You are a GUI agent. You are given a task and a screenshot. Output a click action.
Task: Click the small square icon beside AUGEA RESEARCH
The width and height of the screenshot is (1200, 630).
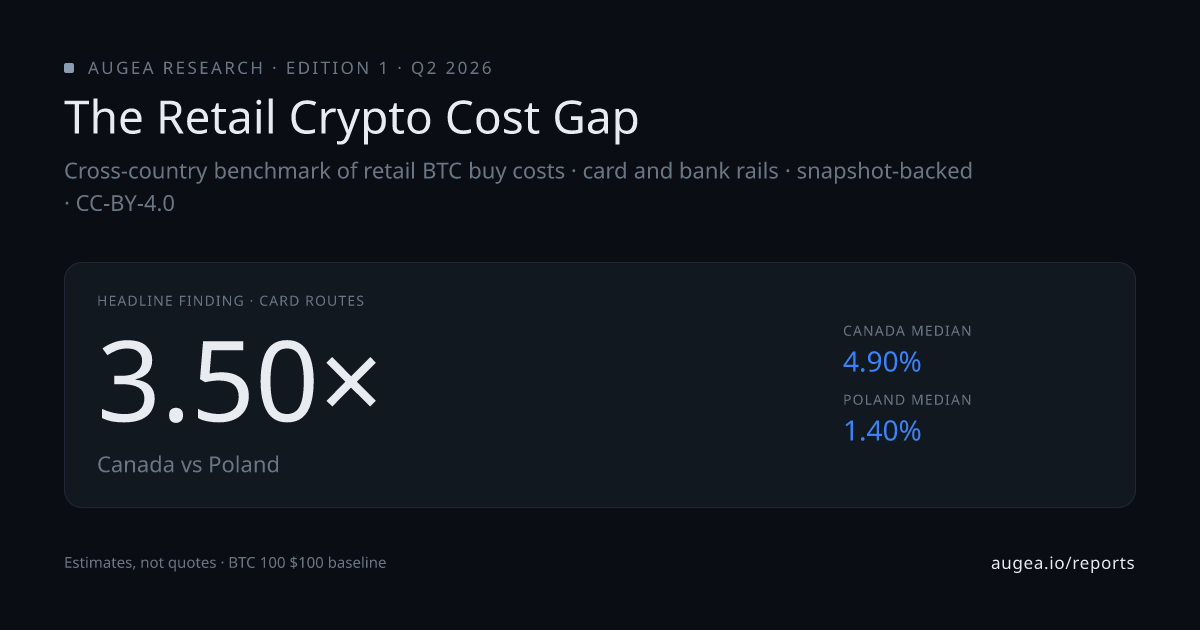point(69,68)
